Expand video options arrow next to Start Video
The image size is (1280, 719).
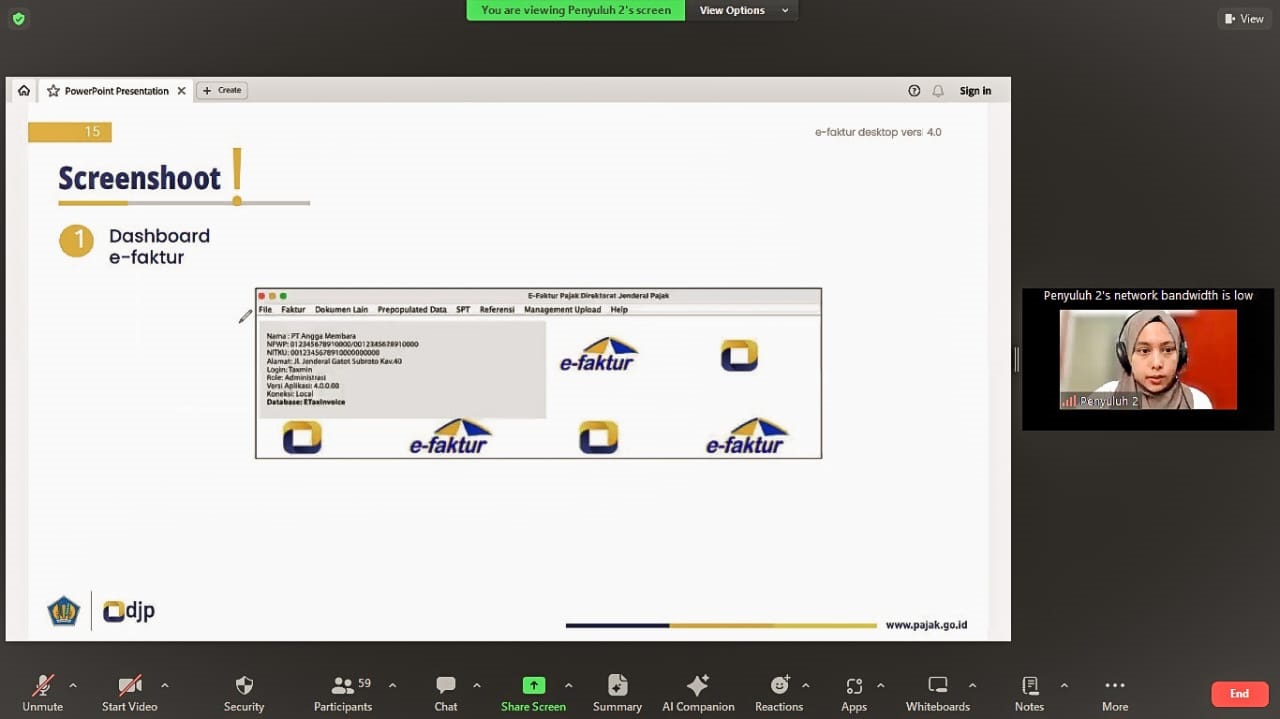pyautogui.click(x=164, y=686)
